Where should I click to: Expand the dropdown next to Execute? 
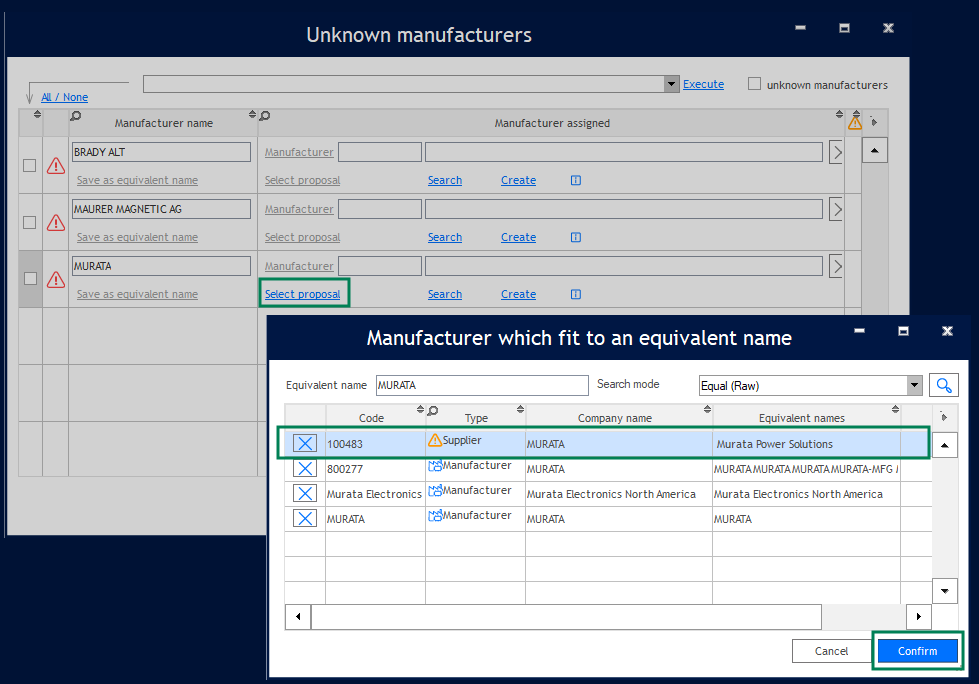coord(672,84)
